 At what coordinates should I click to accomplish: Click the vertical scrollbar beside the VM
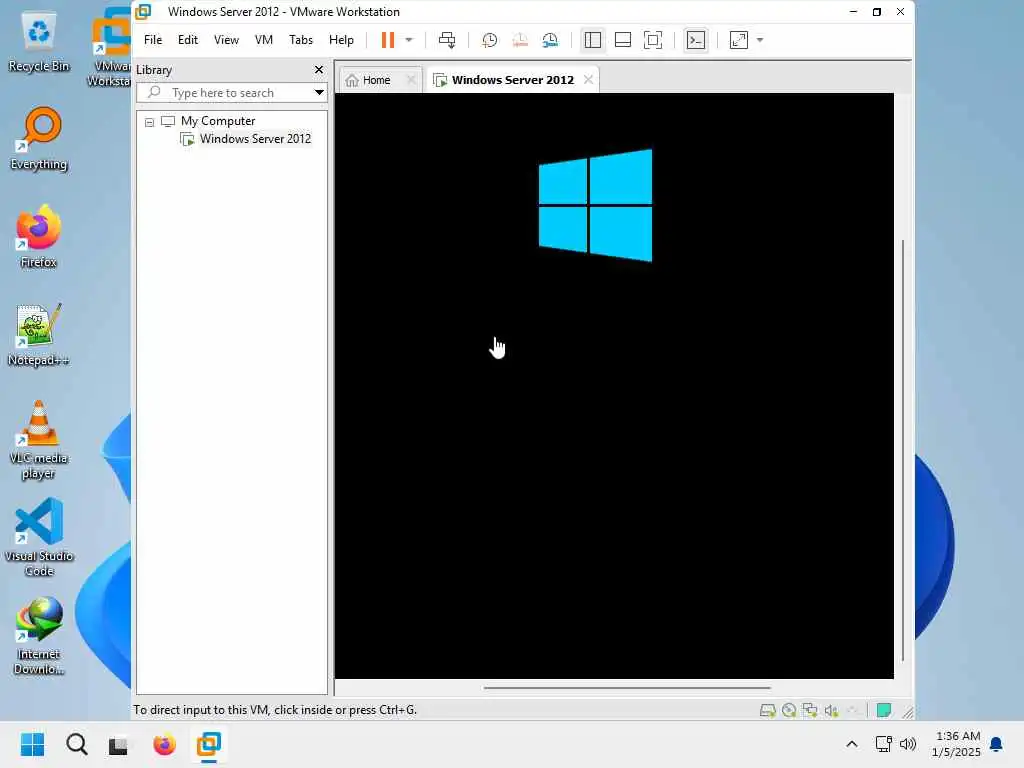point(903,451)
